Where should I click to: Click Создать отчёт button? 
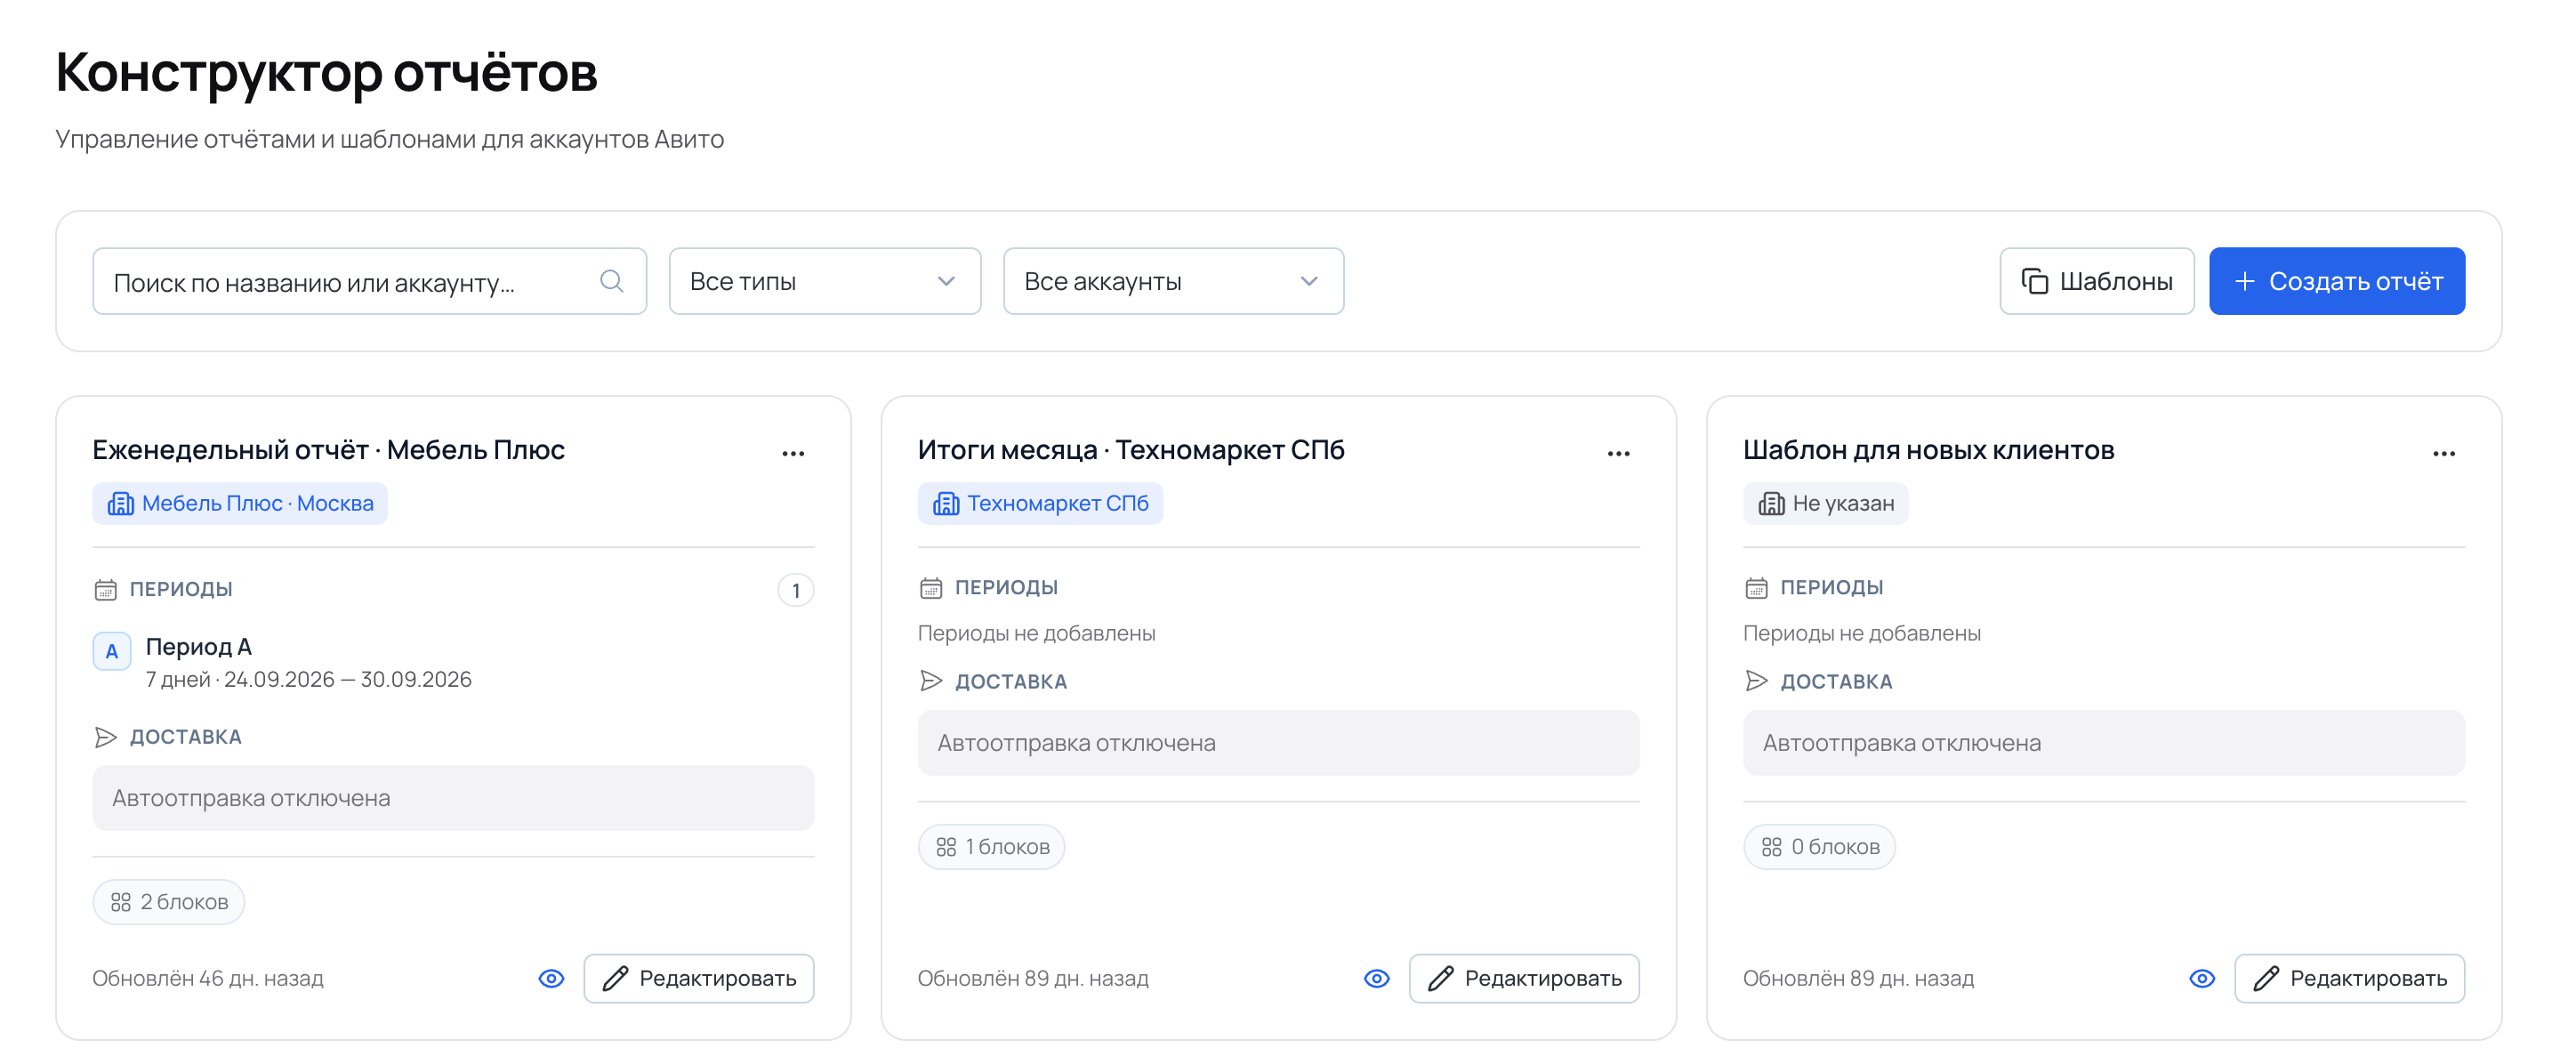tap(2336, 281)
